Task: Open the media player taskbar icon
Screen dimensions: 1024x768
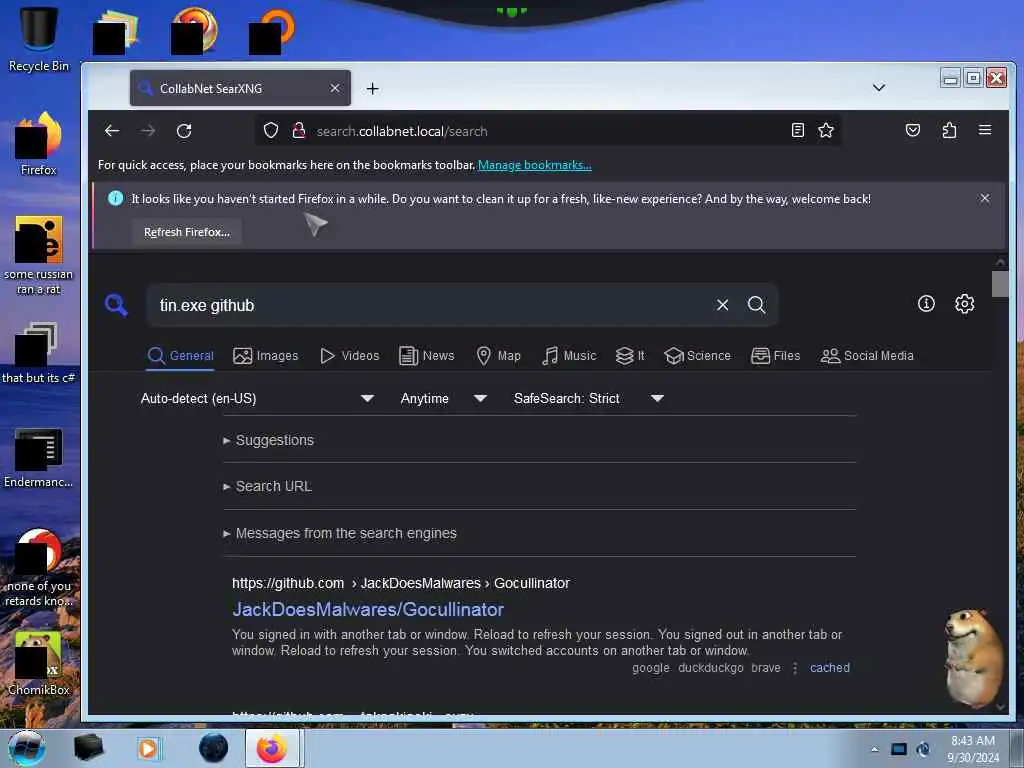Action: pos(149,748)
